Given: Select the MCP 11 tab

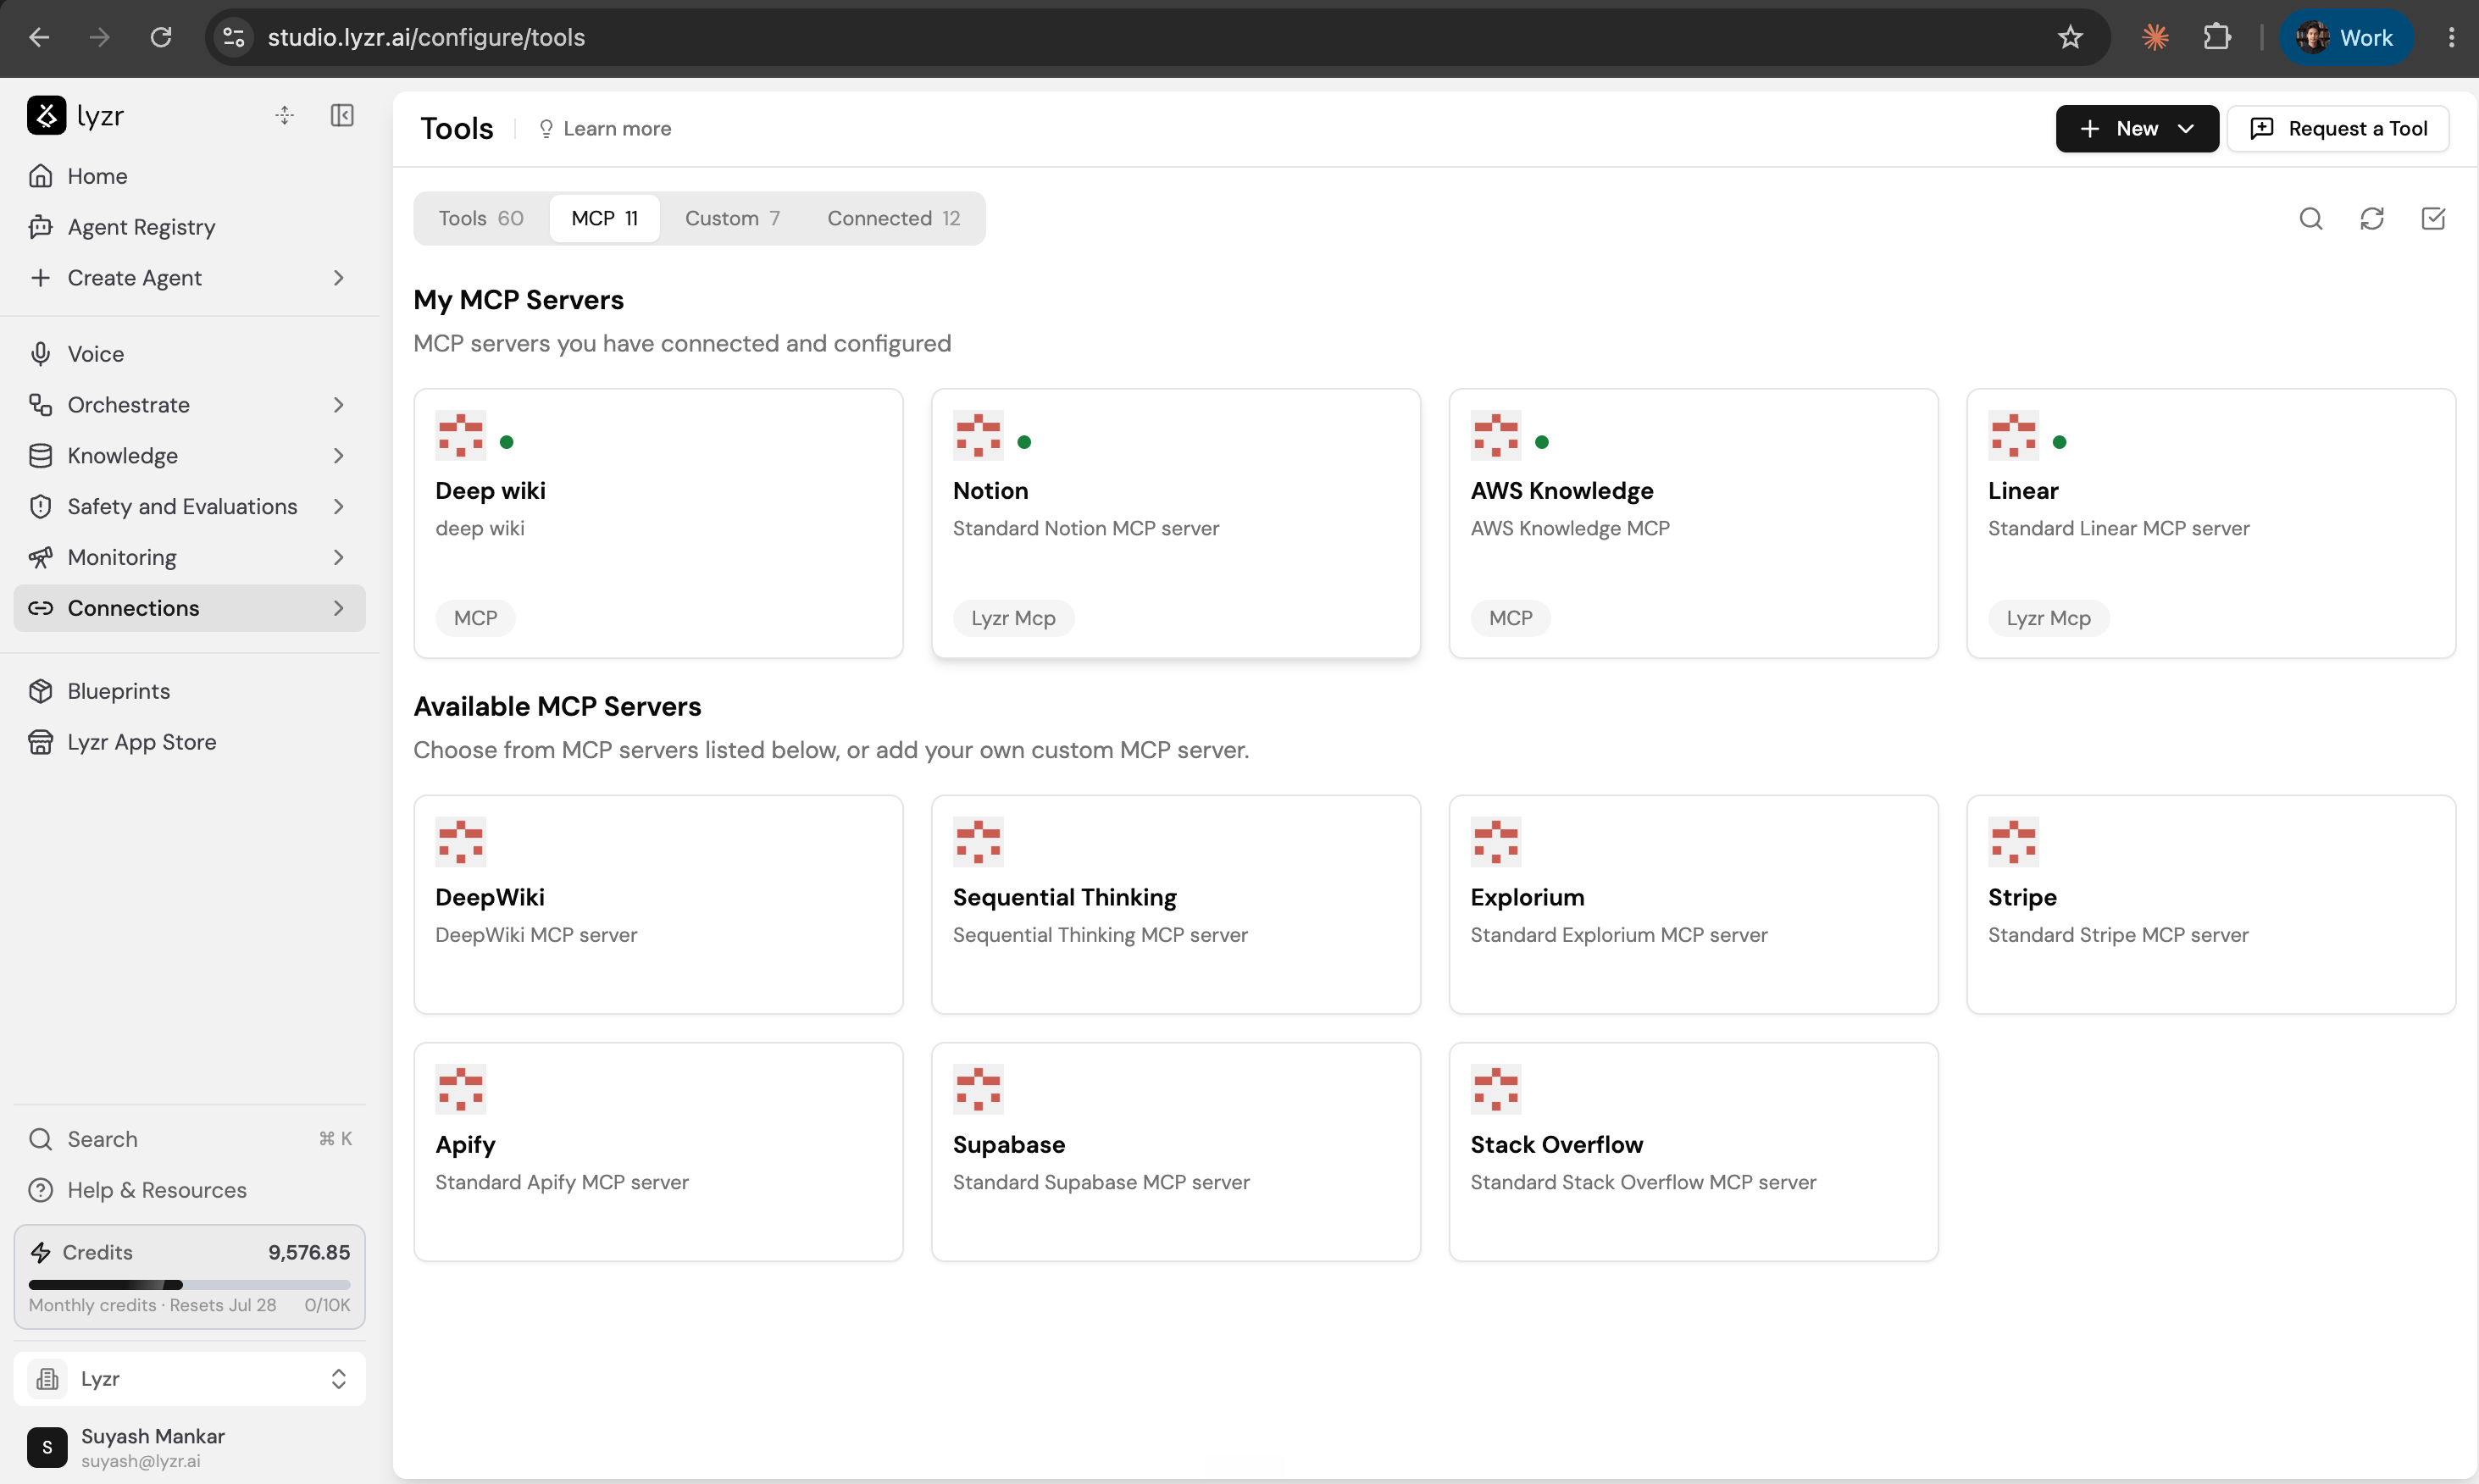Looking at the screenshot, I should pos(604,218).
